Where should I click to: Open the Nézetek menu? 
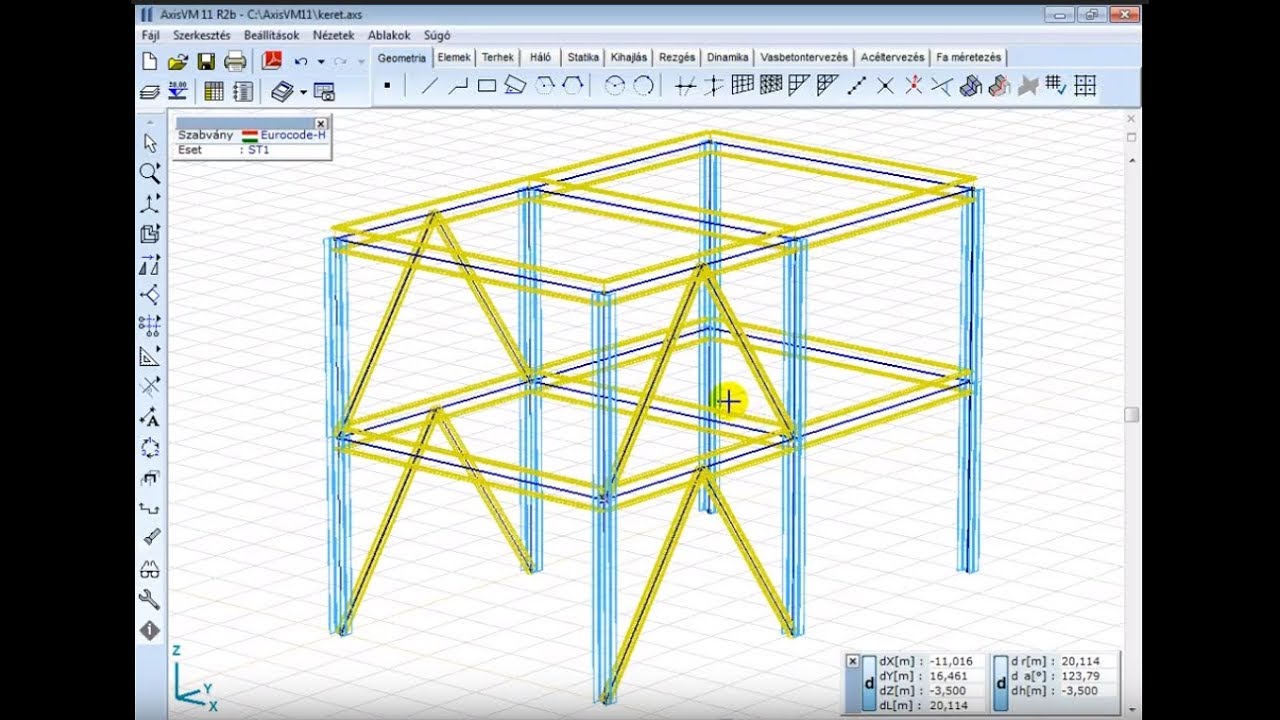point(333,35)
